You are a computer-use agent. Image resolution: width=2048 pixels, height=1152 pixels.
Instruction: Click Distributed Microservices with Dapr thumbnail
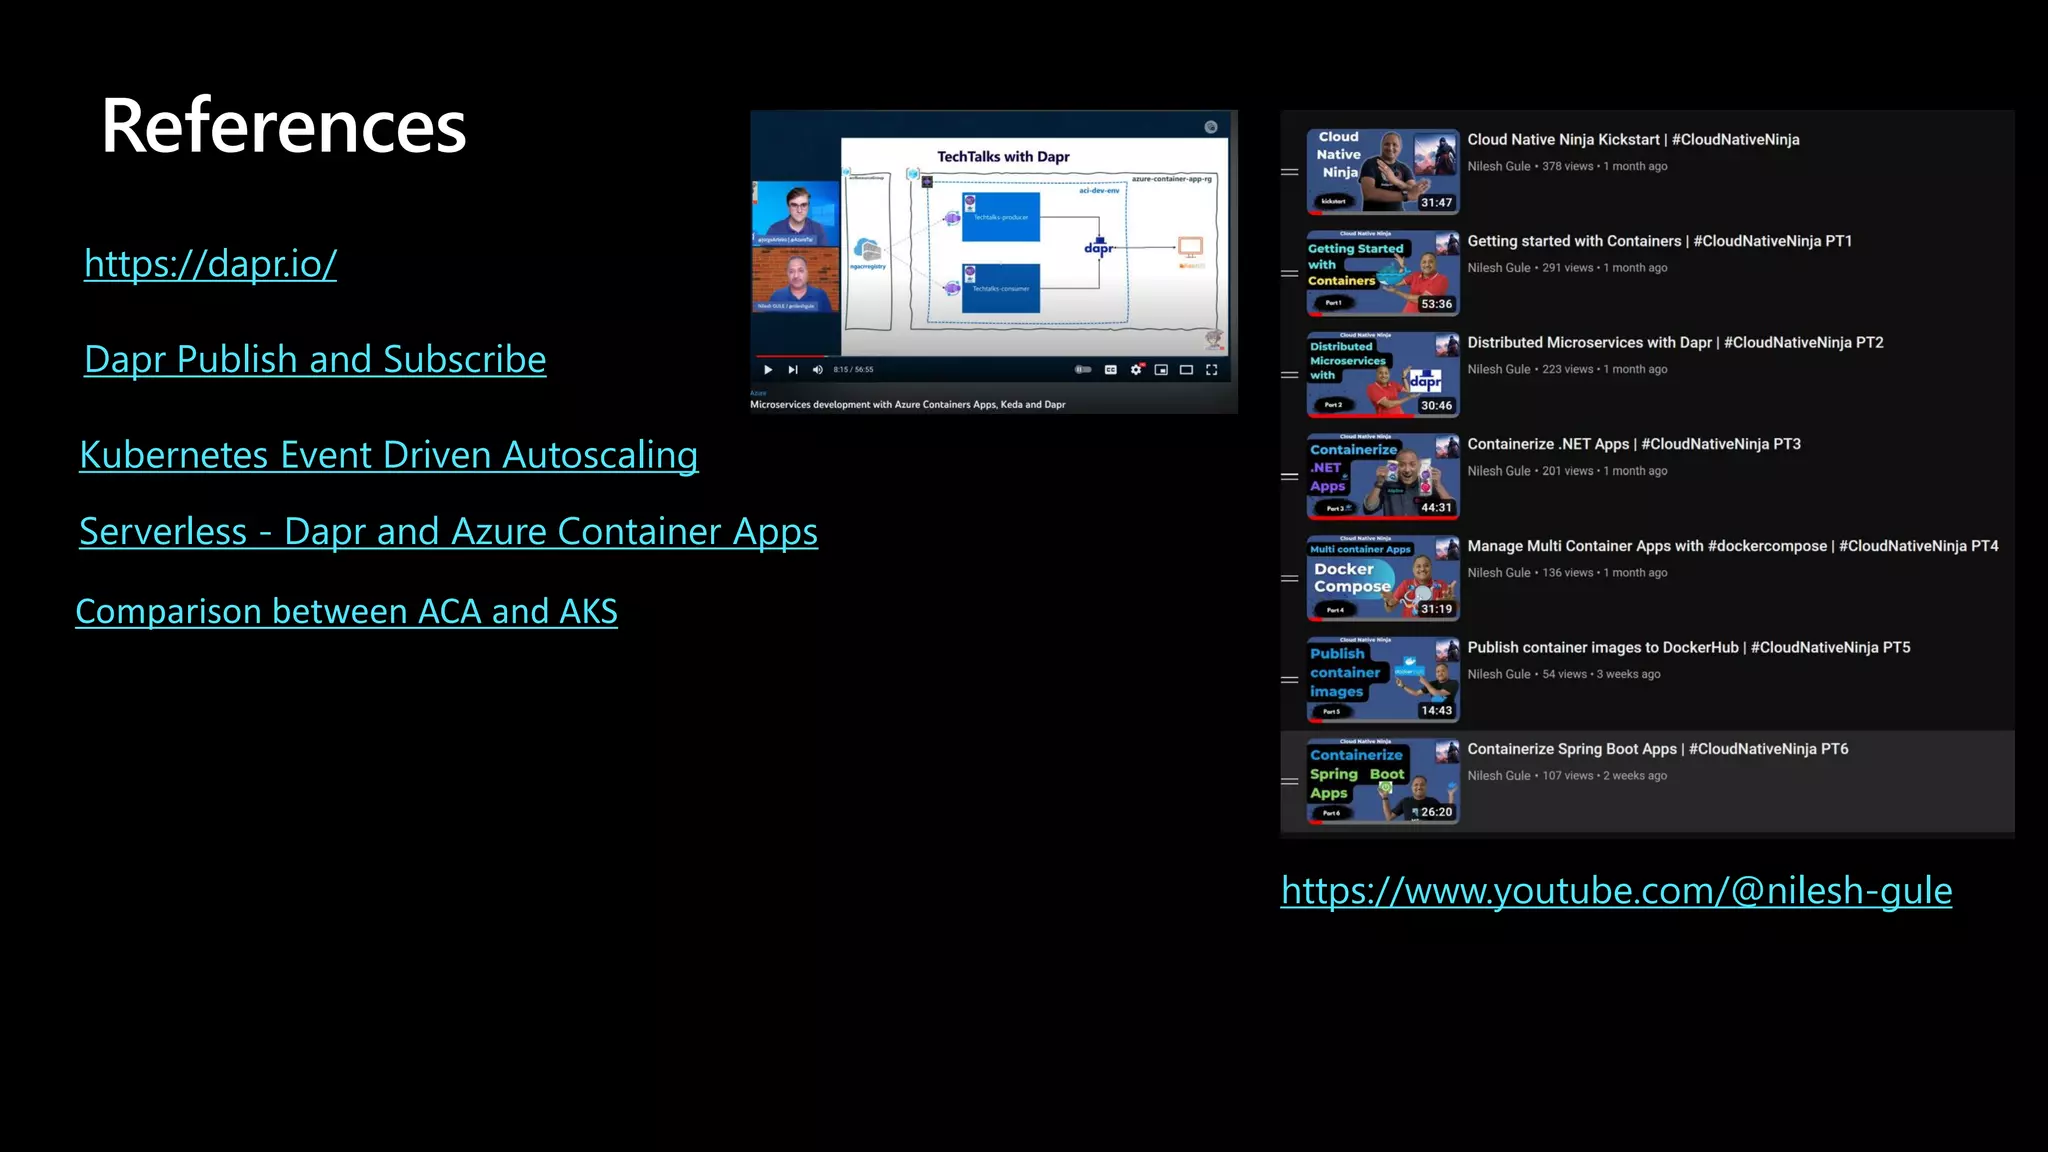tap(1383, 374)
